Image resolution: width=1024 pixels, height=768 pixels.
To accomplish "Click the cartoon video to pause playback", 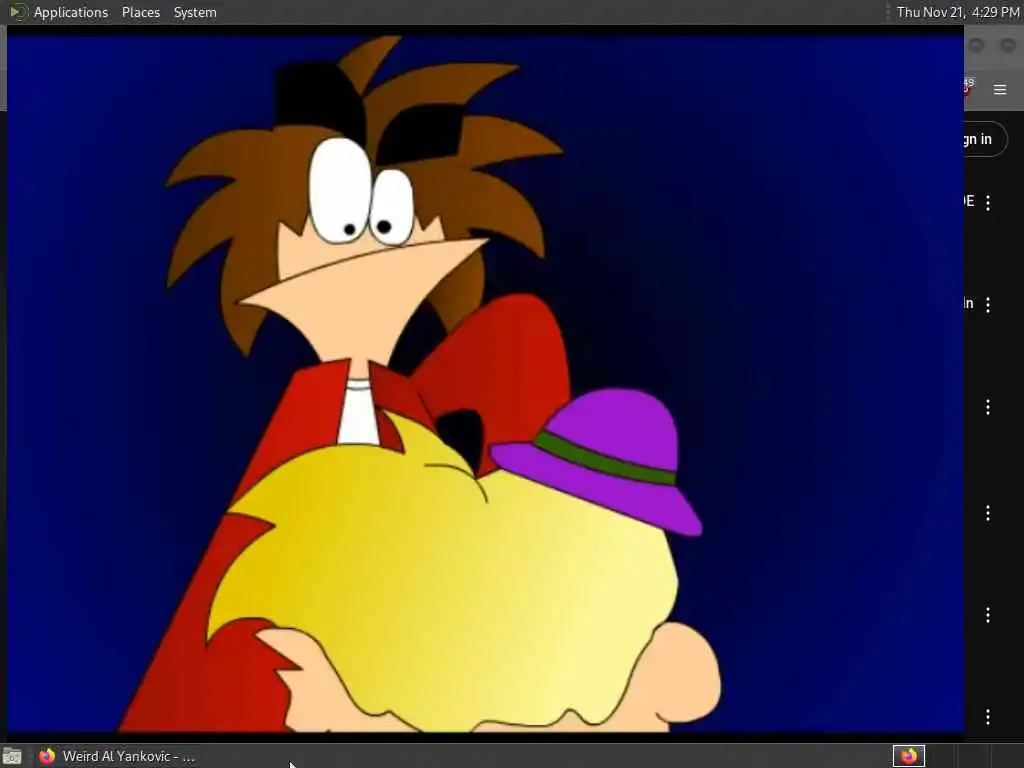I will coord(485,384).
